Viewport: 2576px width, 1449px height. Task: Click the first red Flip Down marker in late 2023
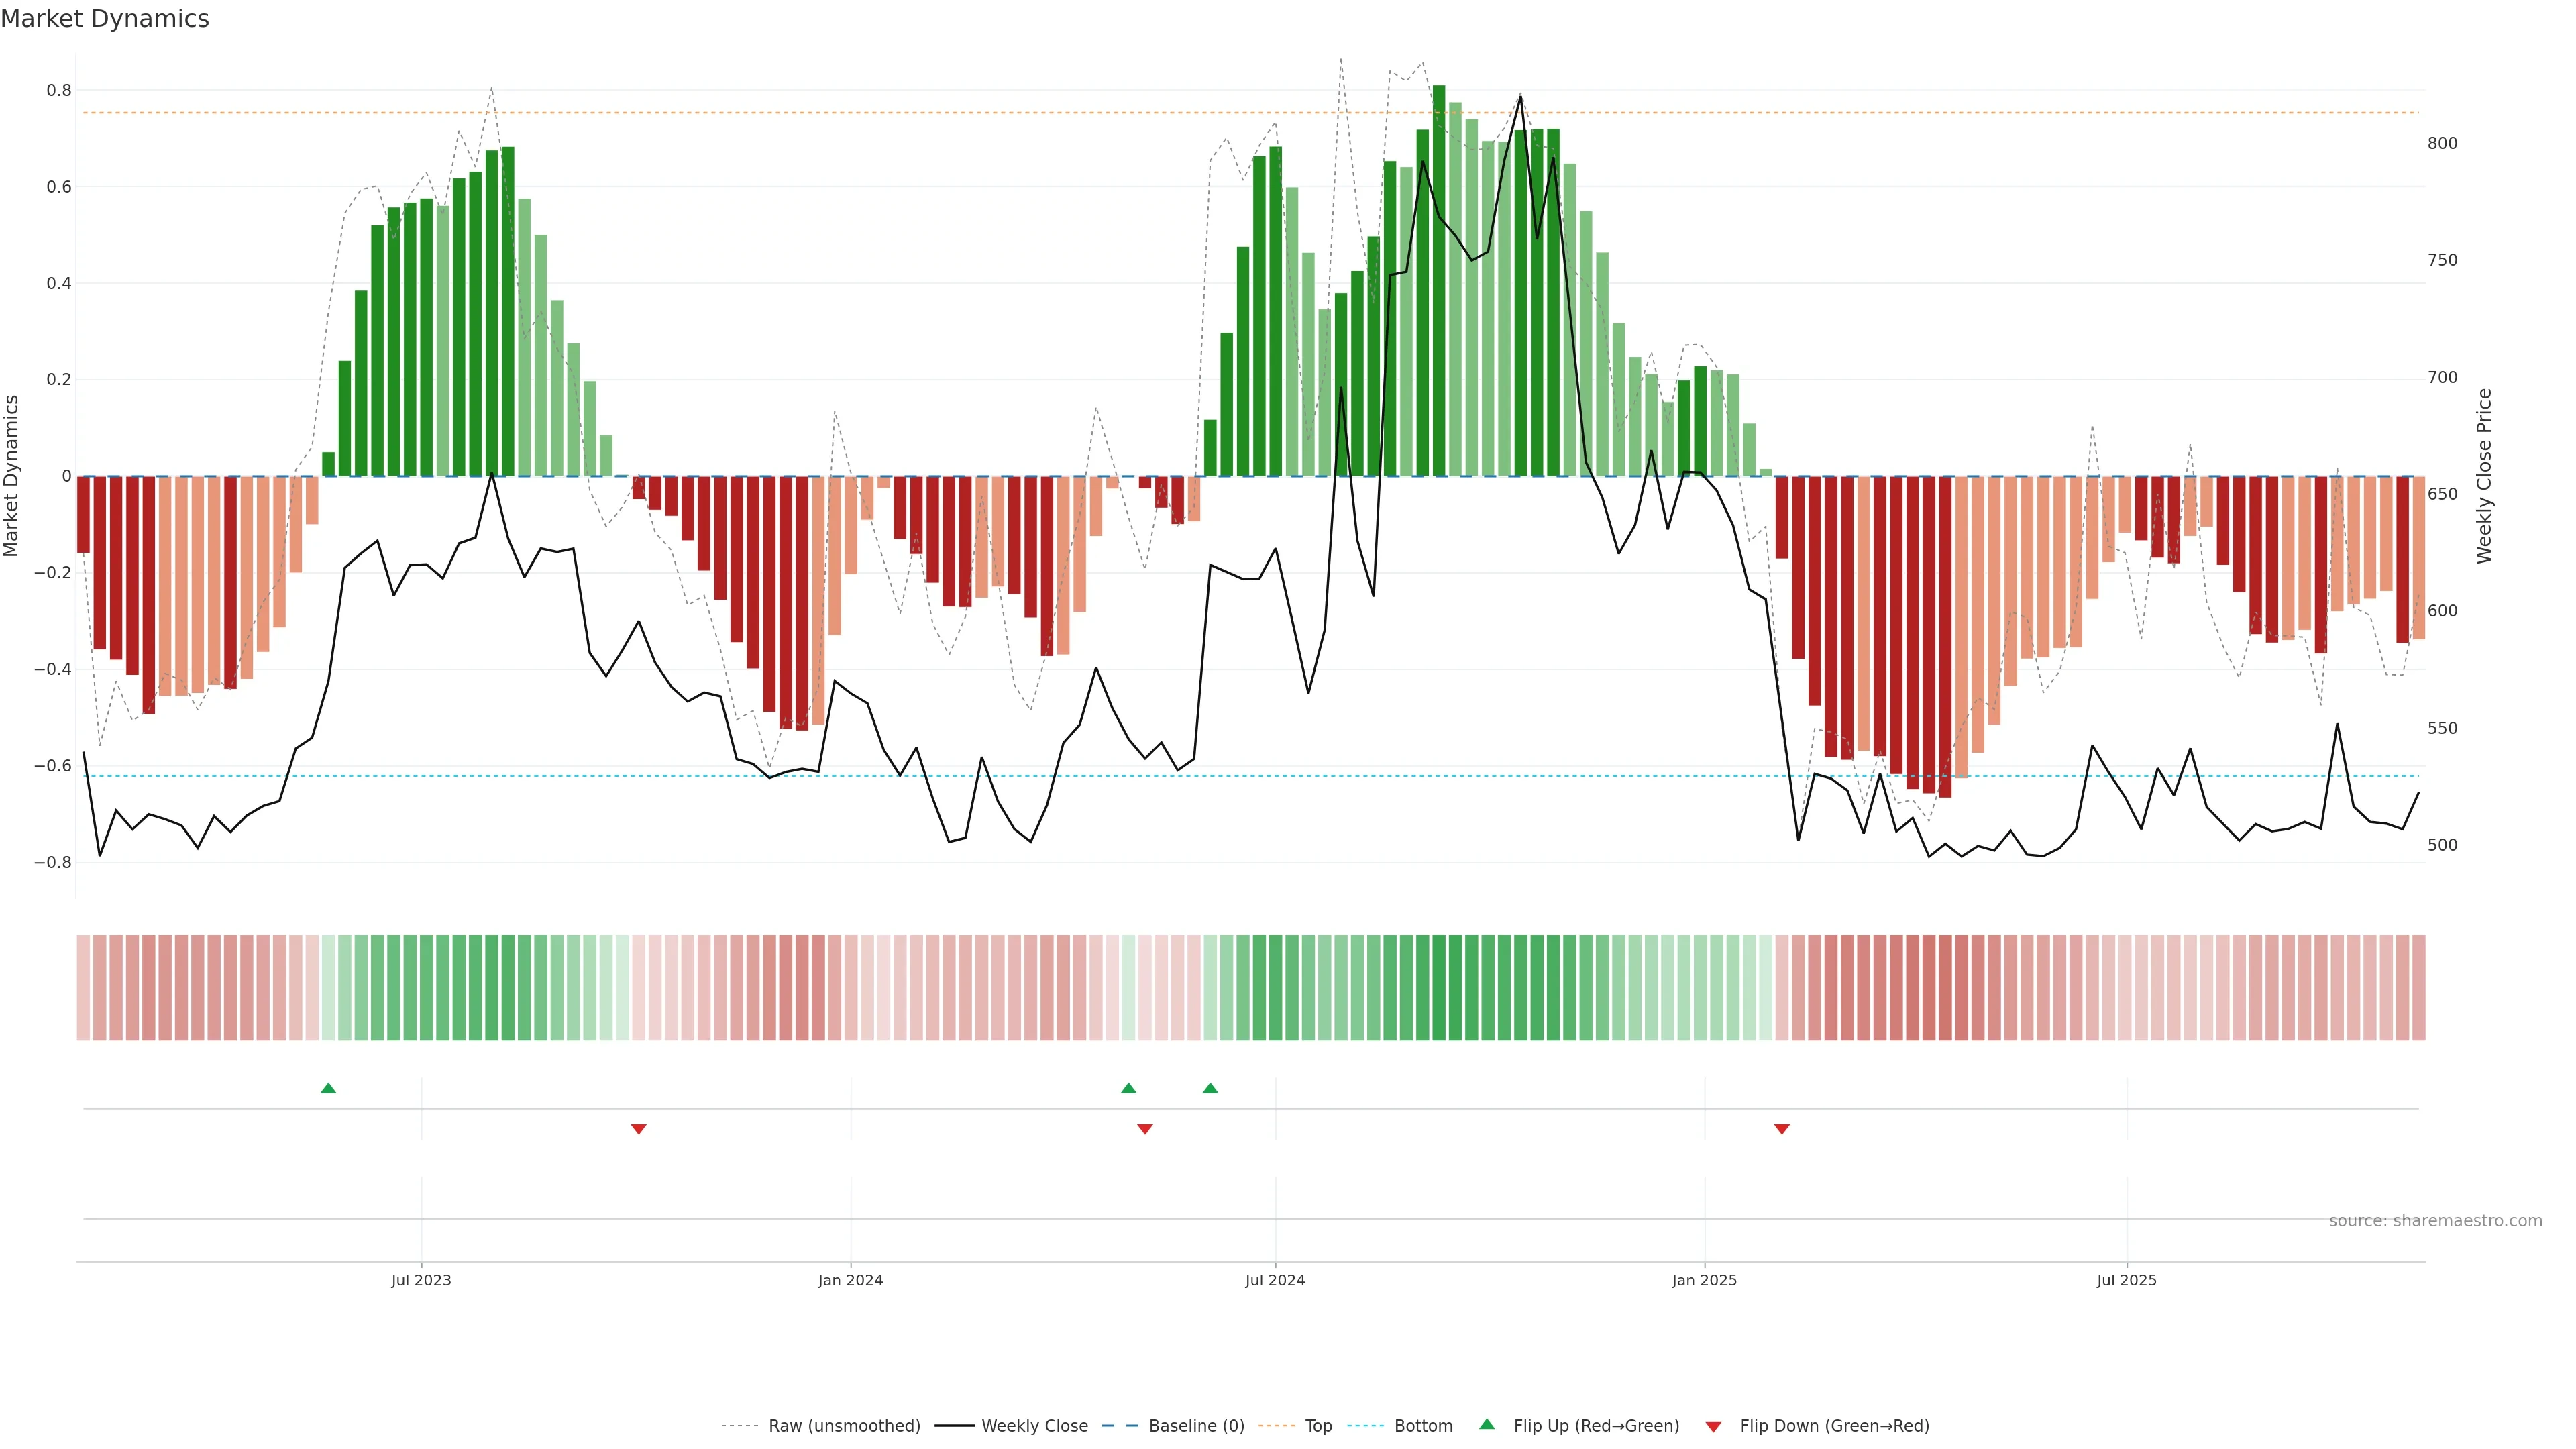[639, 1129]
